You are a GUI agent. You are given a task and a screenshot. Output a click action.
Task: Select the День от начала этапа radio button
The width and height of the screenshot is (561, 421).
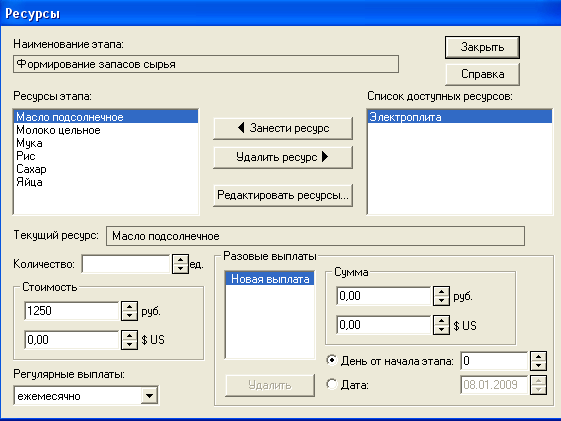point(332,360)
